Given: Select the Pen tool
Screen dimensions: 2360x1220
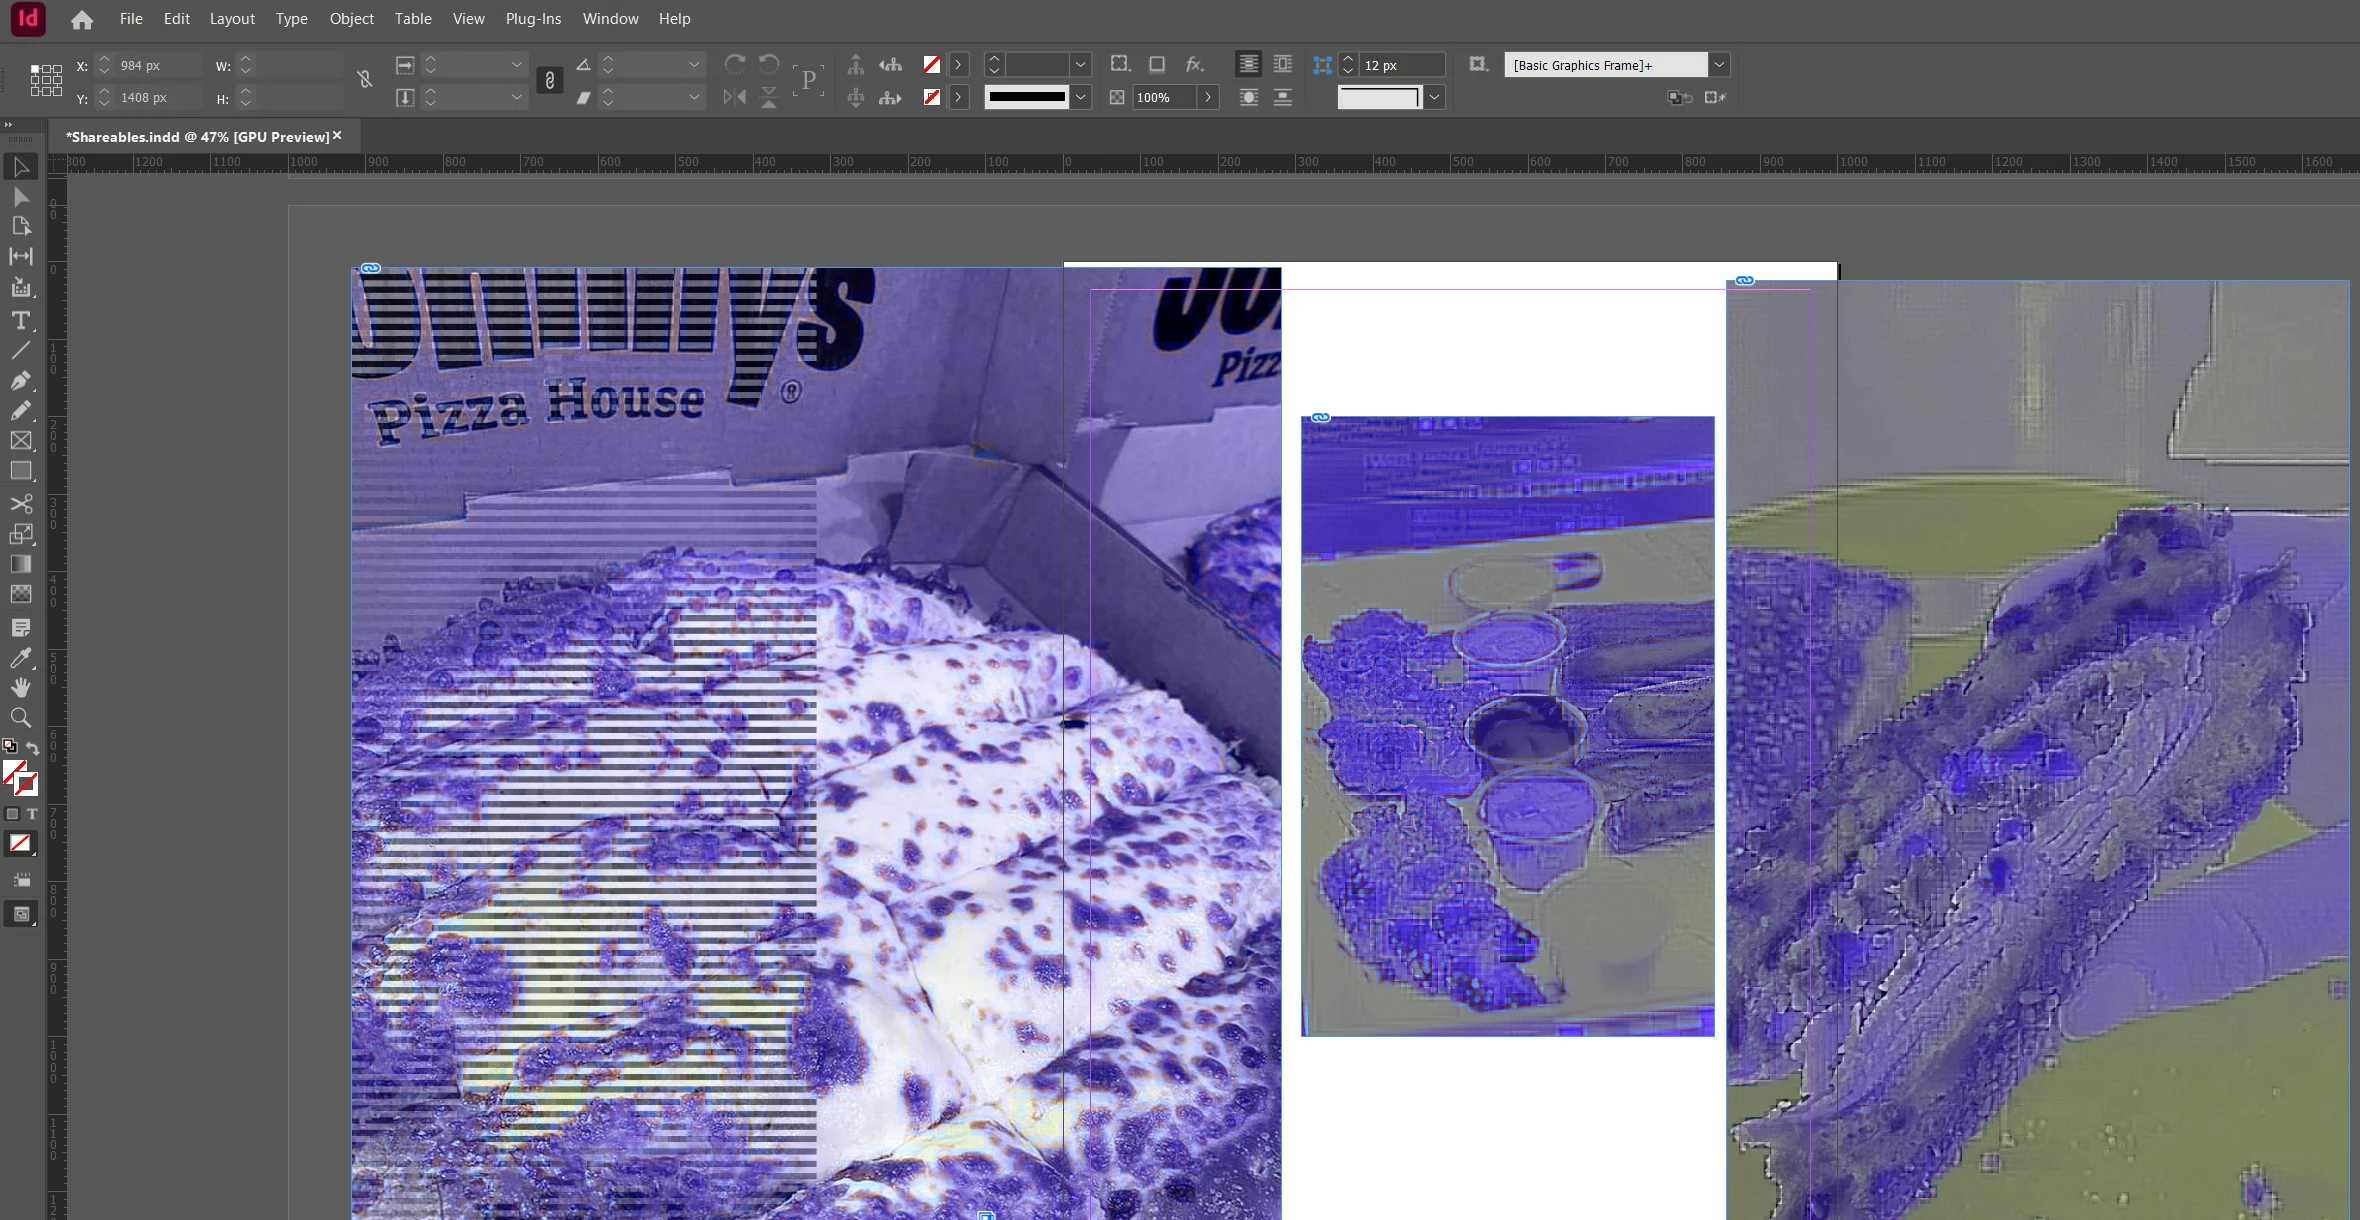Looking at the screenshot, I should [x=20, y=381].
